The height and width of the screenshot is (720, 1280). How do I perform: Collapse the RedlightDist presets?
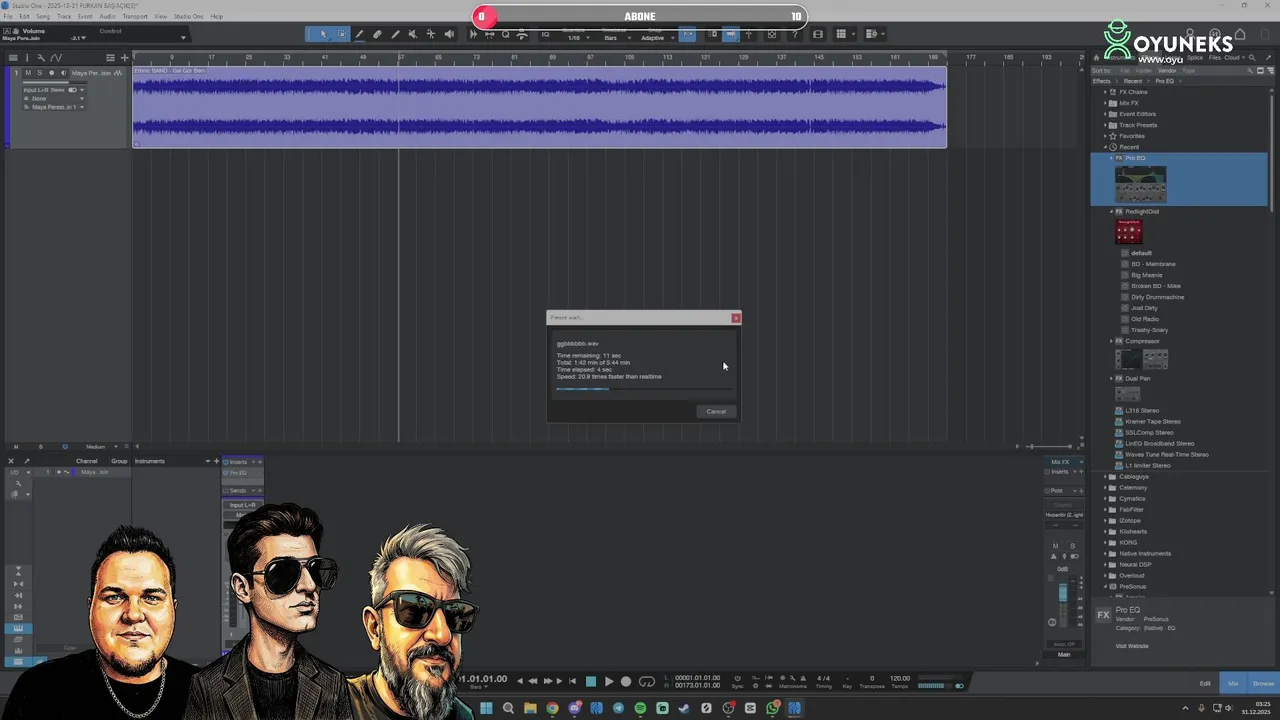tap(1111, 212)
